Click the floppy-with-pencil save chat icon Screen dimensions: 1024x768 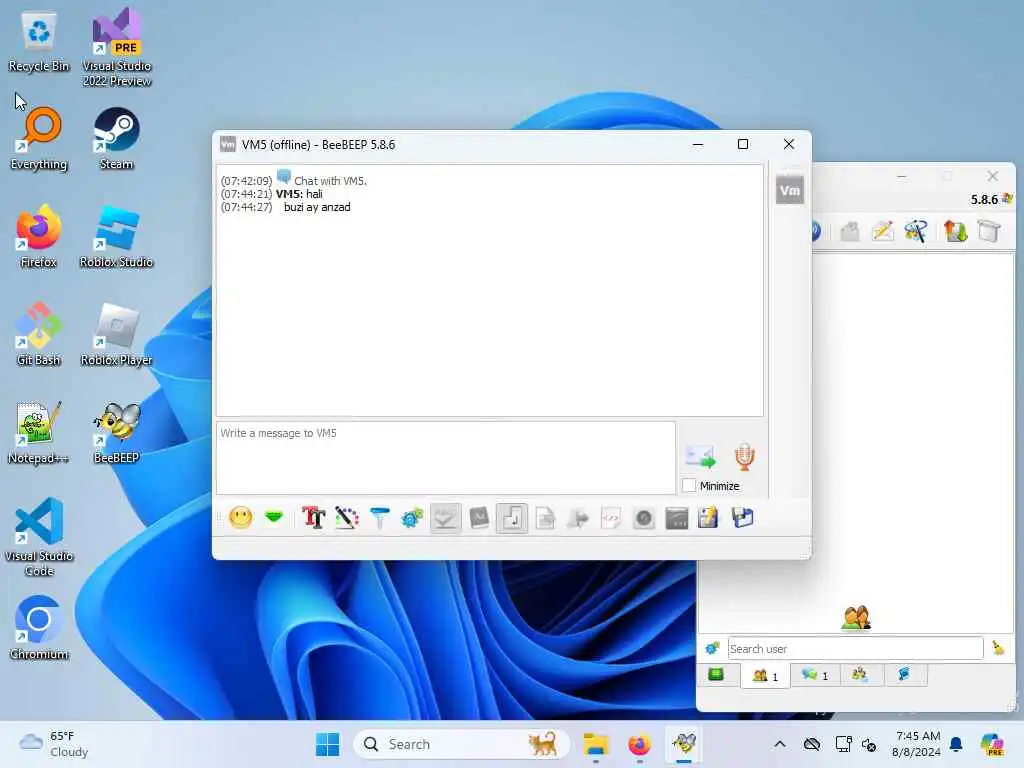[708, 518]
